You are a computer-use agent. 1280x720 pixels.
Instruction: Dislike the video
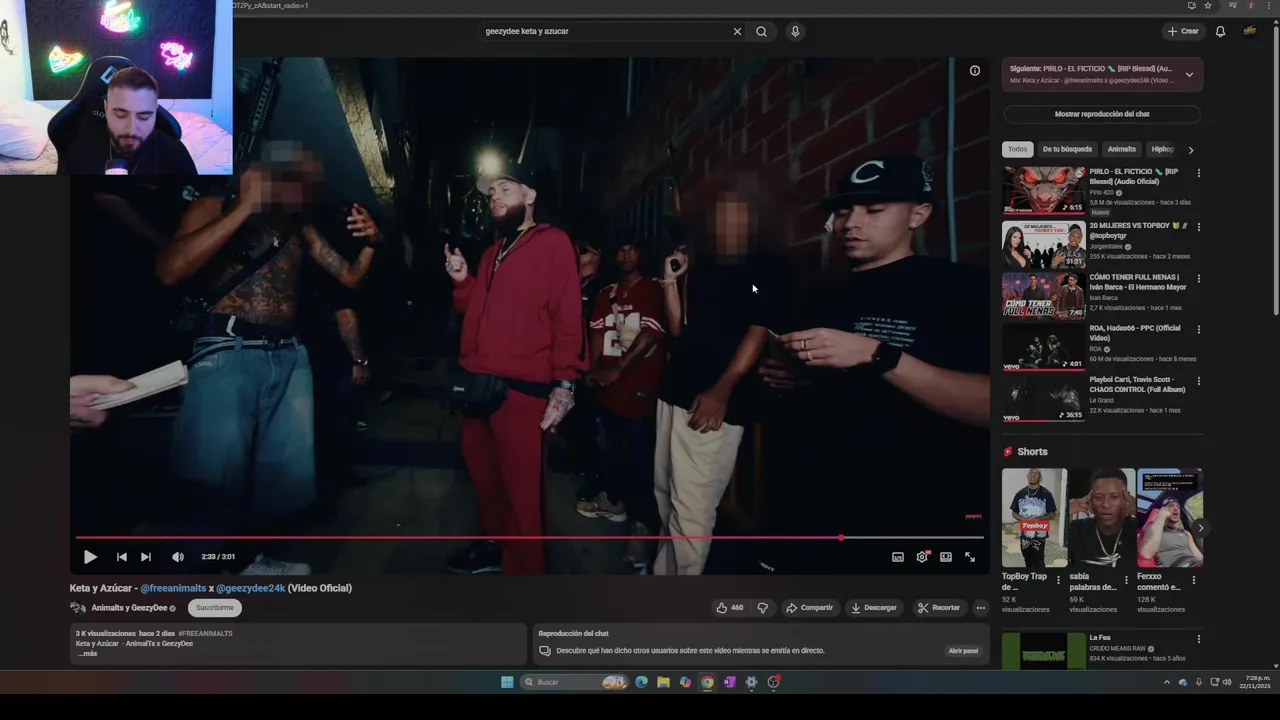762,607
